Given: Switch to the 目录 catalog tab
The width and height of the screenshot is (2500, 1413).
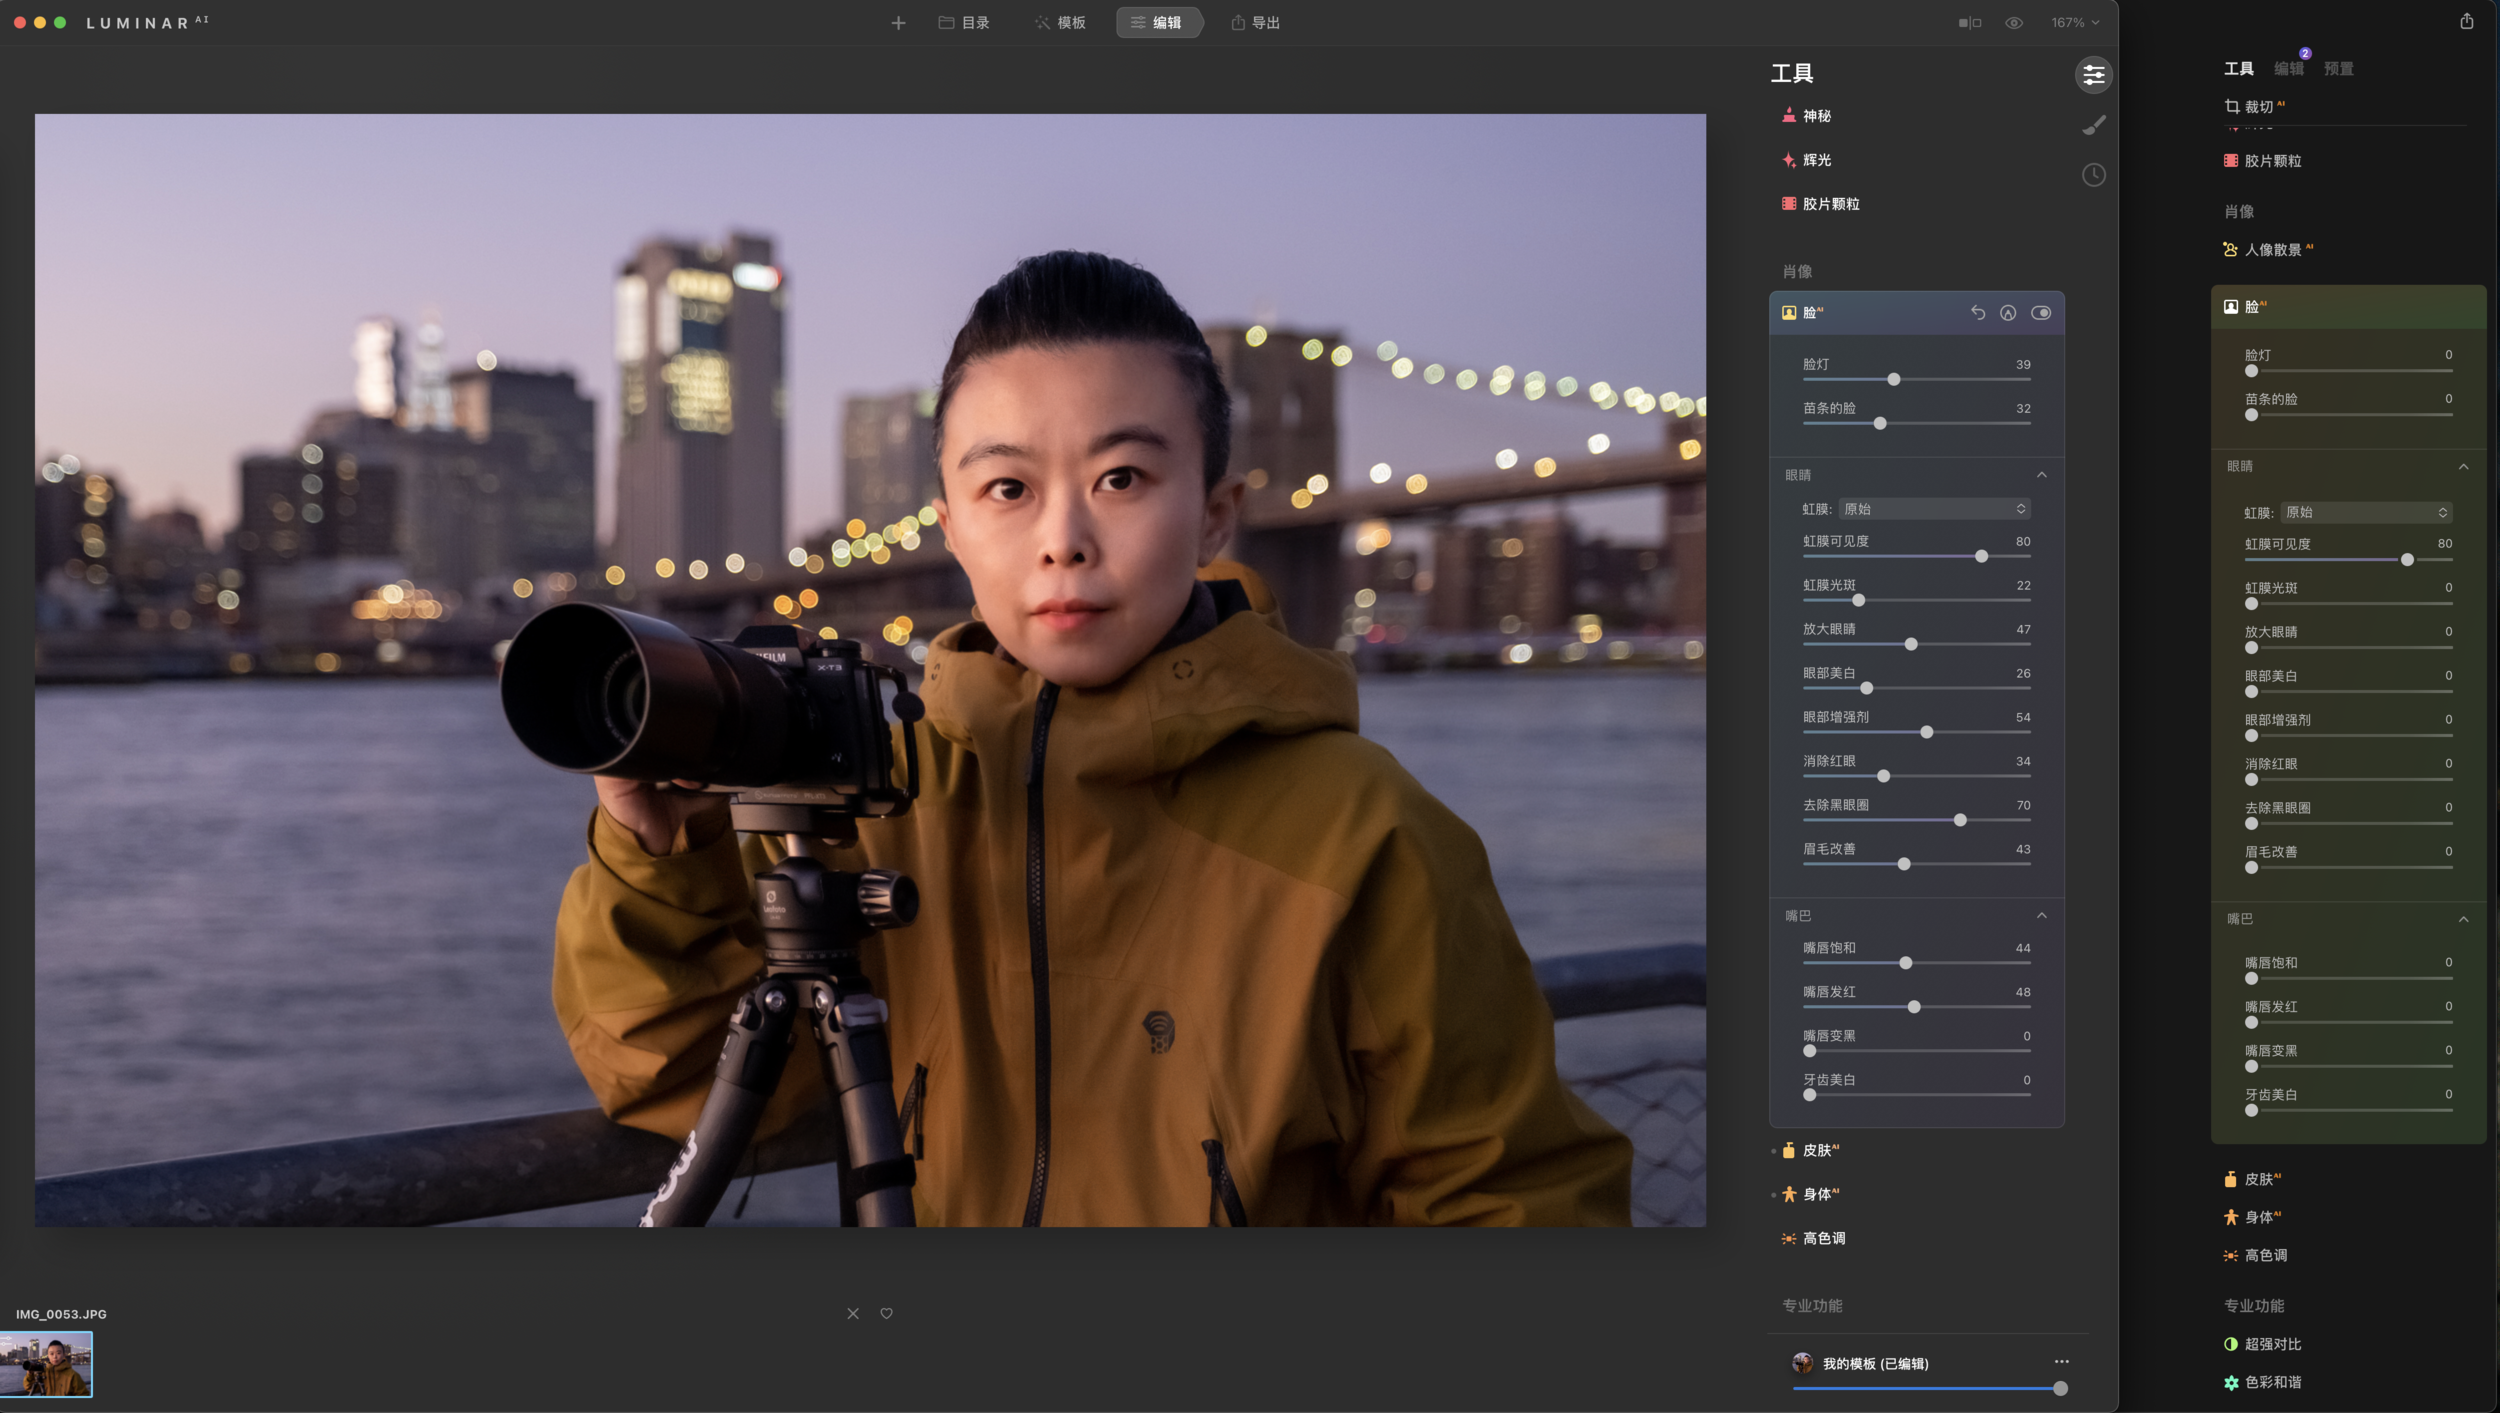Looking at the screenshot, I should click(x=963, y=22).
